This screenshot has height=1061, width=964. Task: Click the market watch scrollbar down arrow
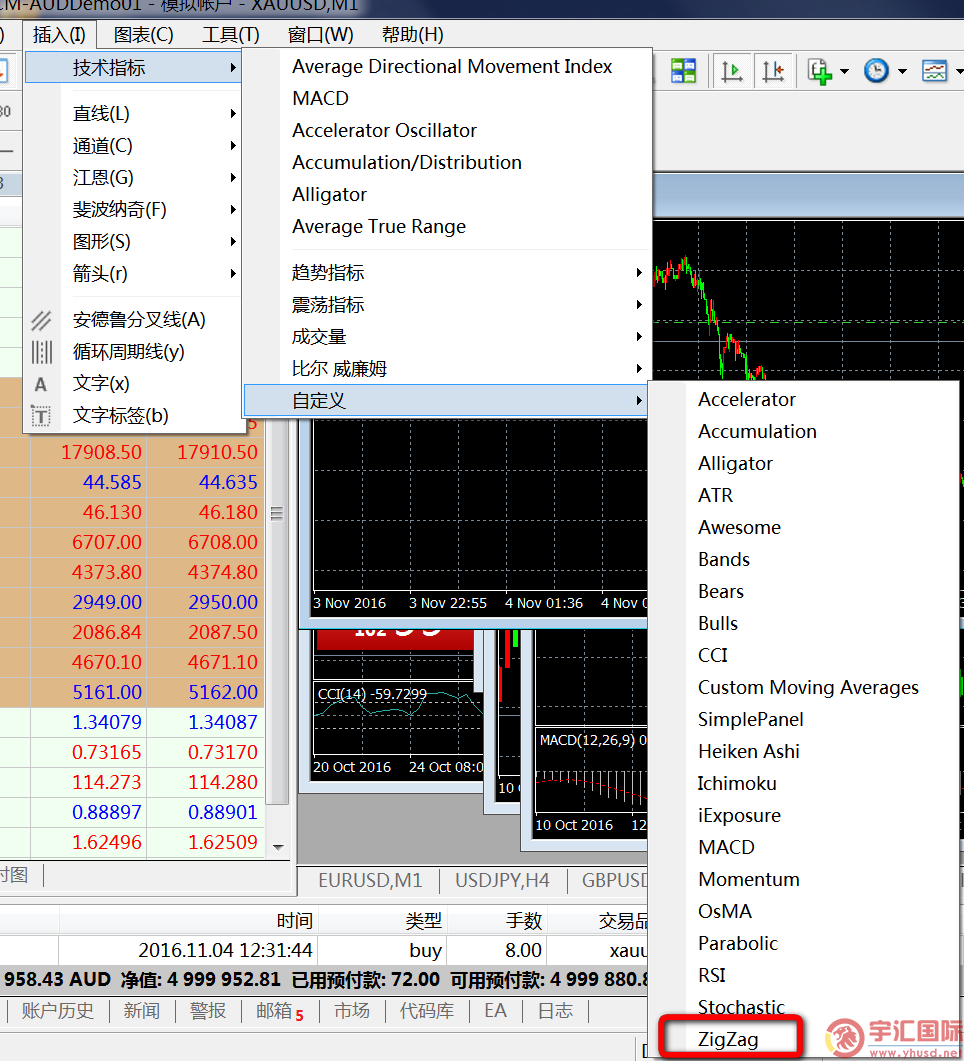pos(278,847)
